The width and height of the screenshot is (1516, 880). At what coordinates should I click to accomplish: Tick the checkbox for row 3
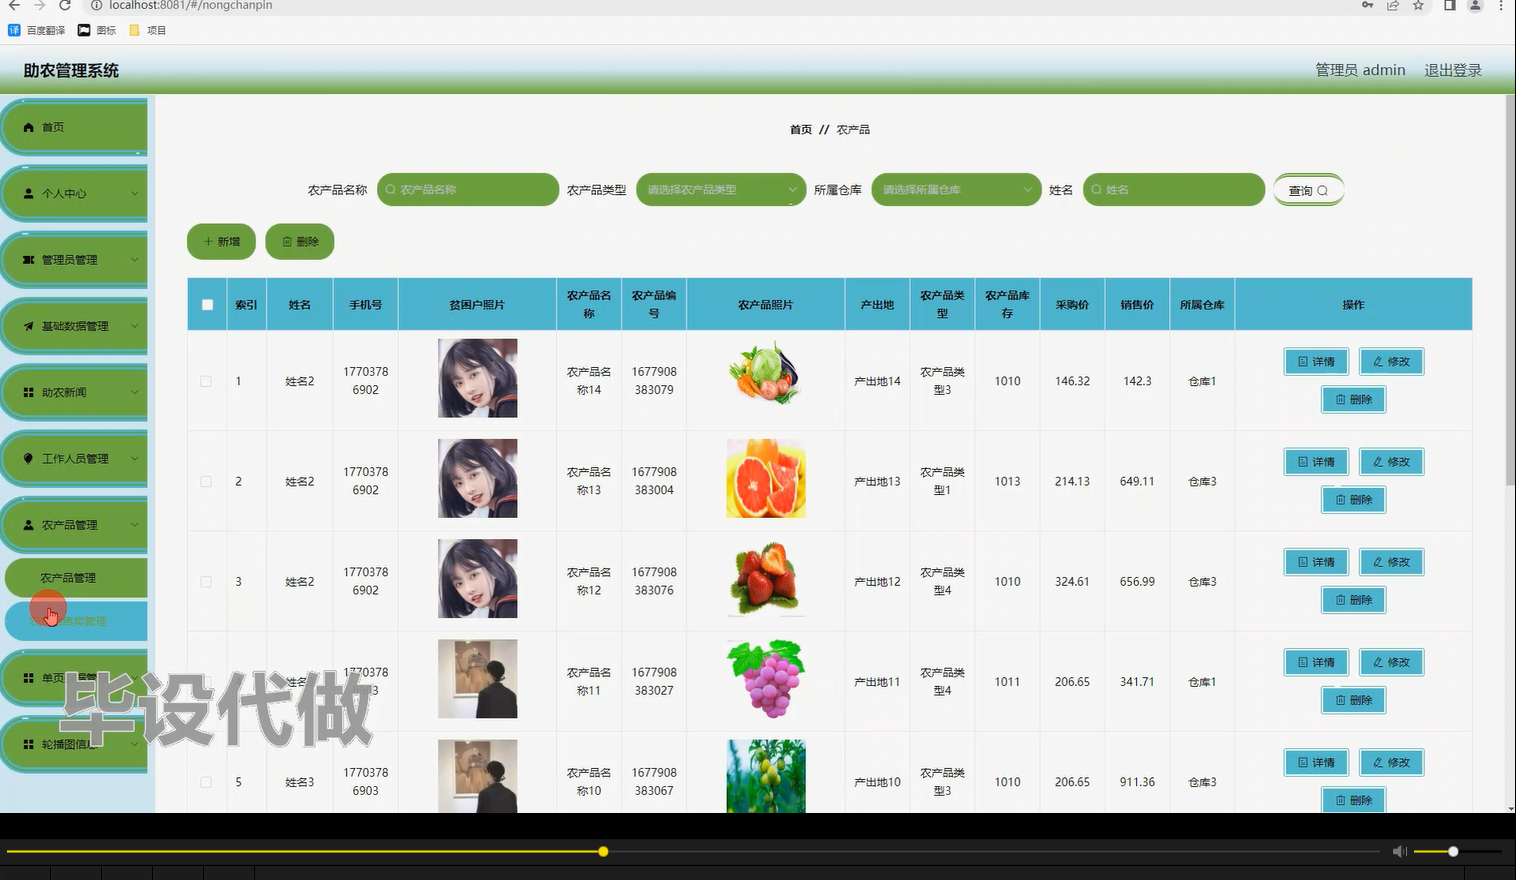206,582
